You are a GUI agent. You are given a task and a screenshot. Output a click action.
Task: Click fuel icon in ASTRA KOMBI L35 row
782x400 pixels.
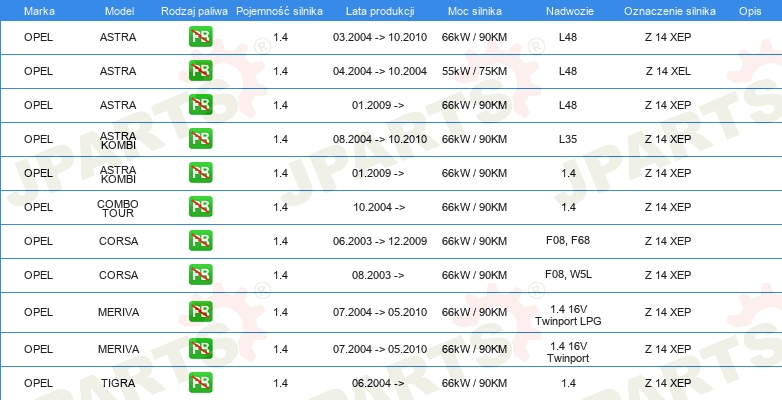pos(200,139)
